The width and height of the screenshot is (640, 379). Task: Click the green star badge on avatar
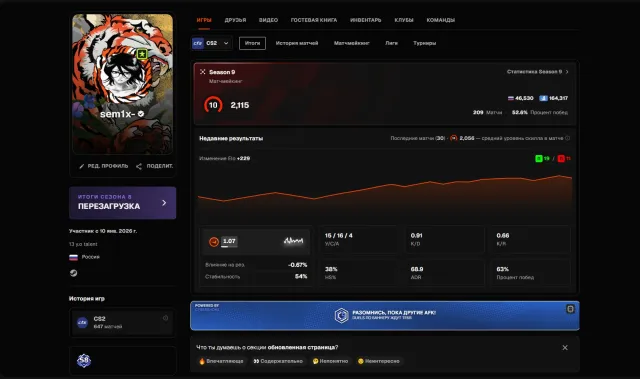[x=142, y=54]
